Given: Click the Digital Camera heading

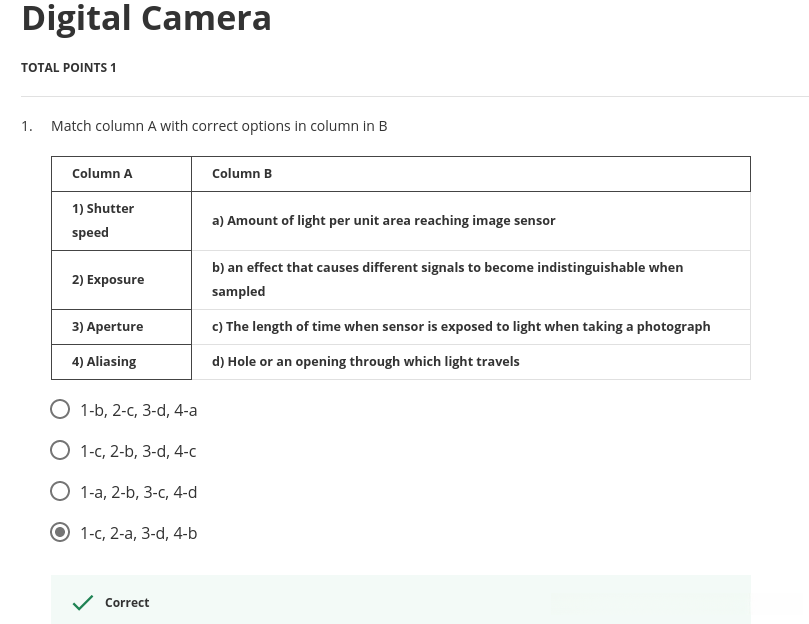Looking at the screenshot, I should coord(146,18).
